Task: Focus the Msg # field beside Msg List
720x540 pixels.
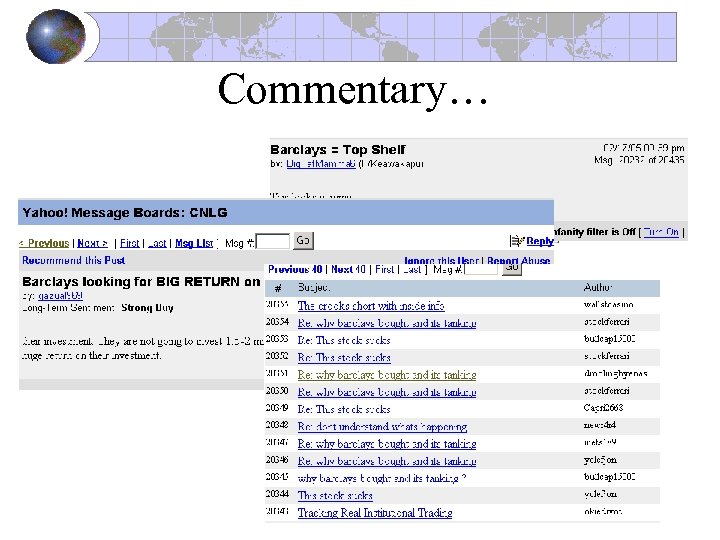Action: (x=273, y=242)
